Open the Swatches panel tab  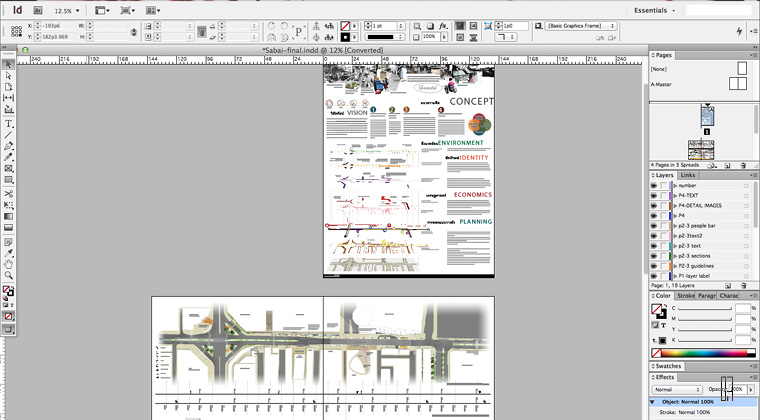[668, 366]
